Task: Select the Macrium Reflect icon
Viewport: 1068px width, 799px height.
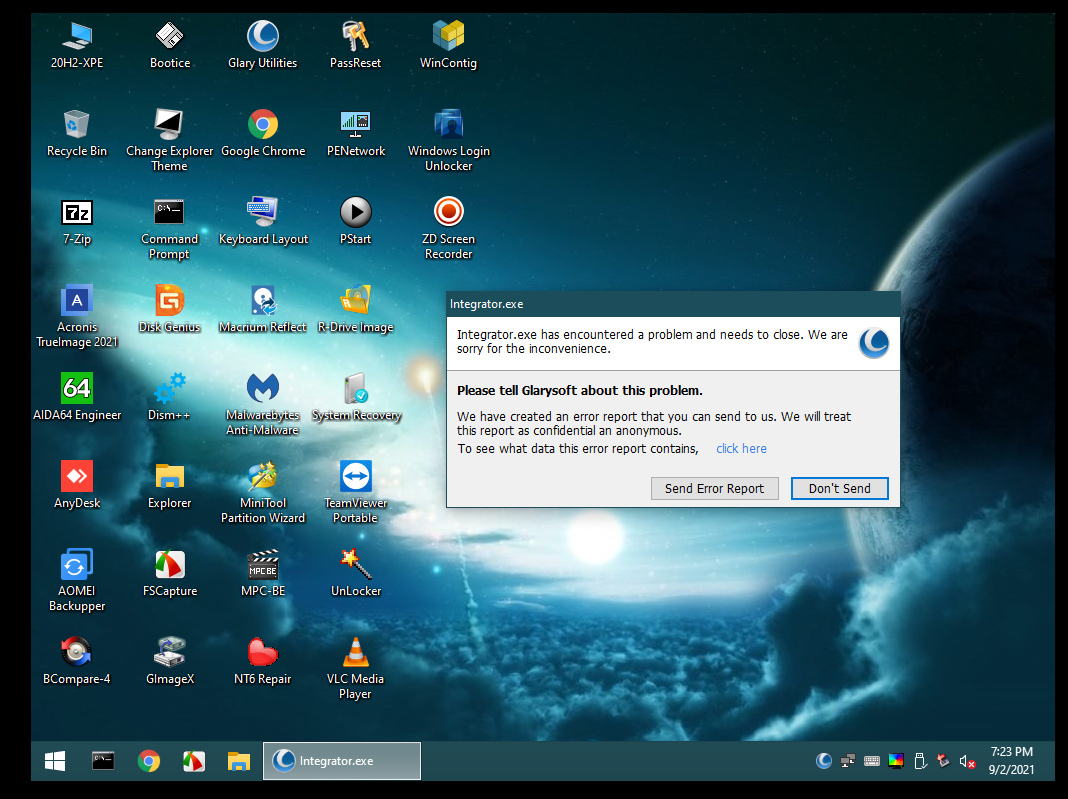Action: tap(263, 309)
